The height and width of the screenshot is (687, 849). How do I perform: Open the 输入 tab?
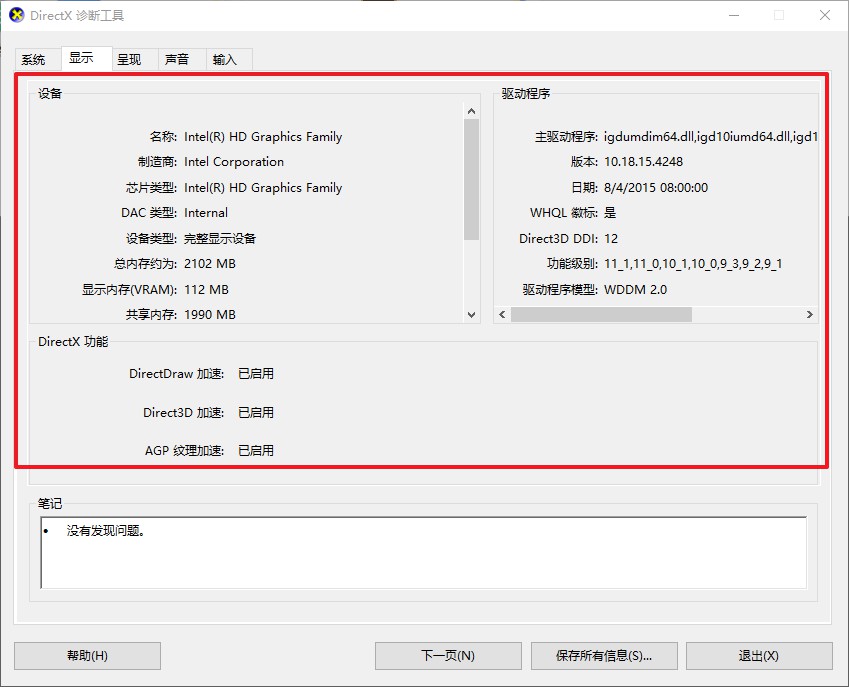(x=227, y=59)
